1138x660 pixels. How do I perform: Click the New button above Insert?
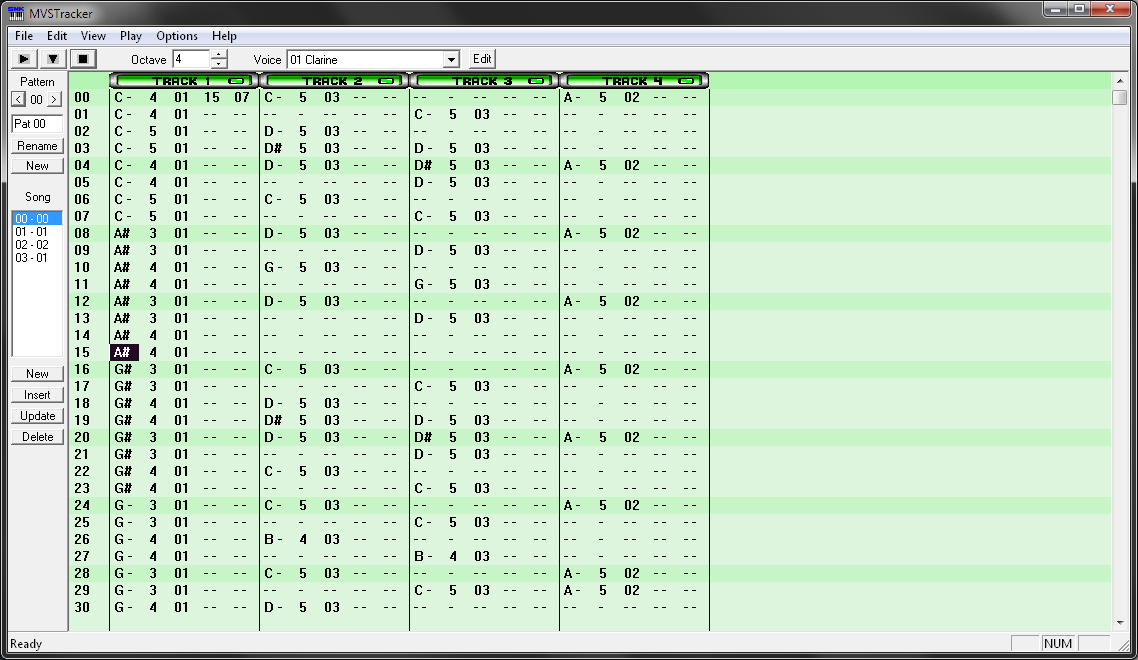pyautogui.click(x=37, y=374)
